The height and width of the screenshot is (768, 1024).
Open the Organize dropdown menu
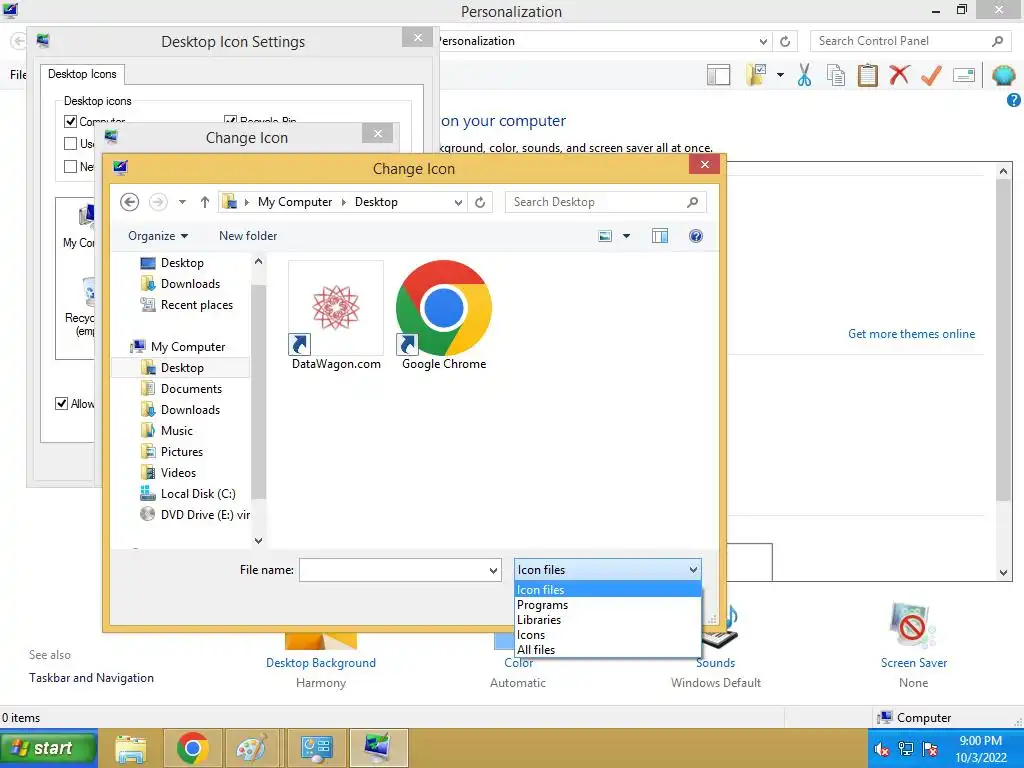coord(158,236)
